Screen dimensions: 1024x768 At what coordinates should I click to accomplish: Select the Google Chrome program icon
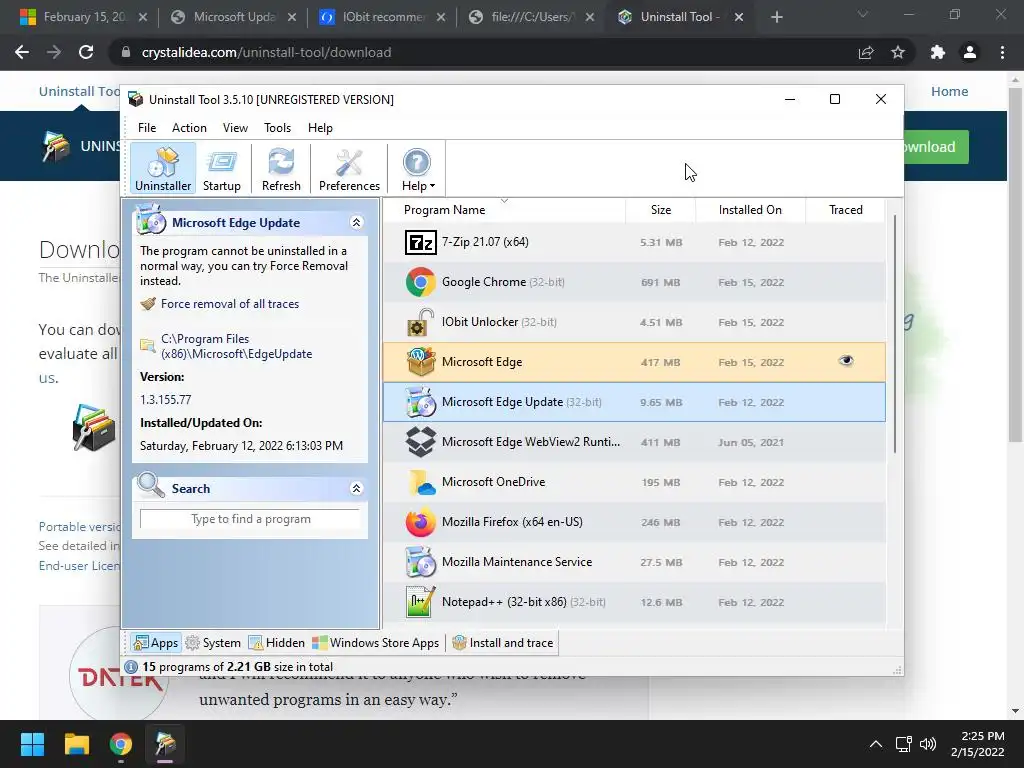pyautogui.click(x=421, y=282)
